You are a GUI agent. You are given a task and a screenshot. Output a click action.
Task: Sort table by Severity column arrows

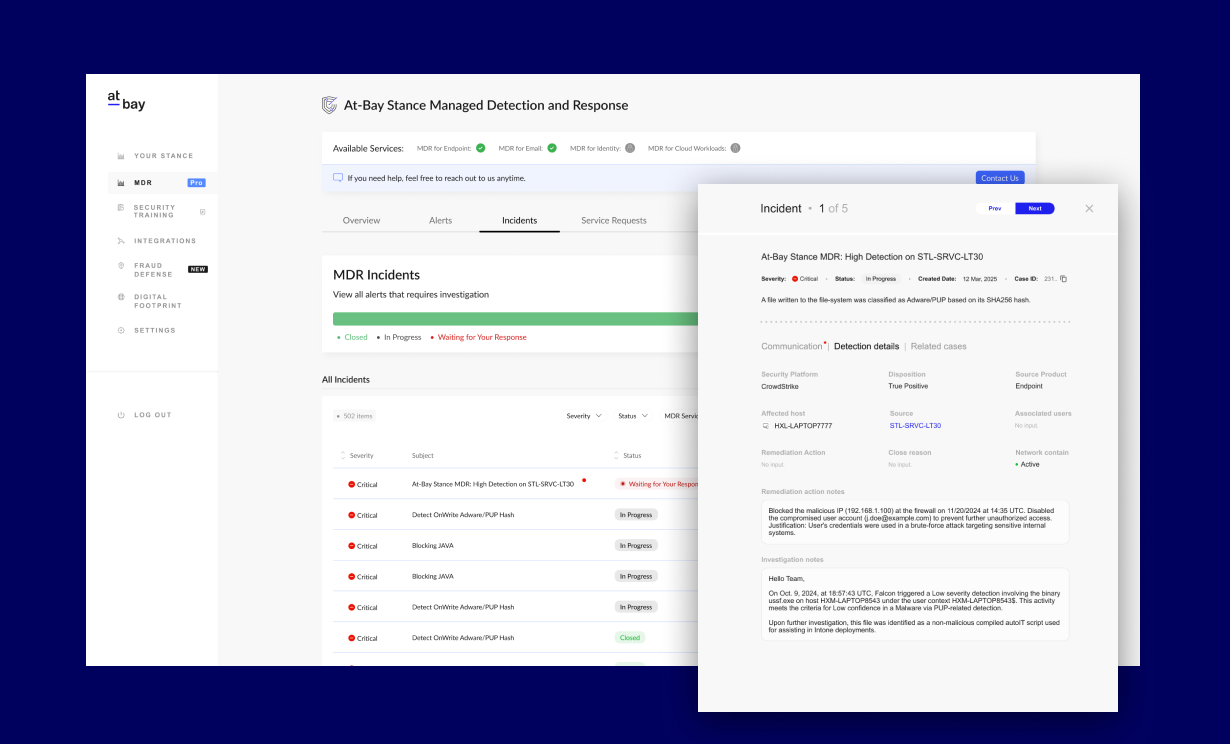coord(342,456)
